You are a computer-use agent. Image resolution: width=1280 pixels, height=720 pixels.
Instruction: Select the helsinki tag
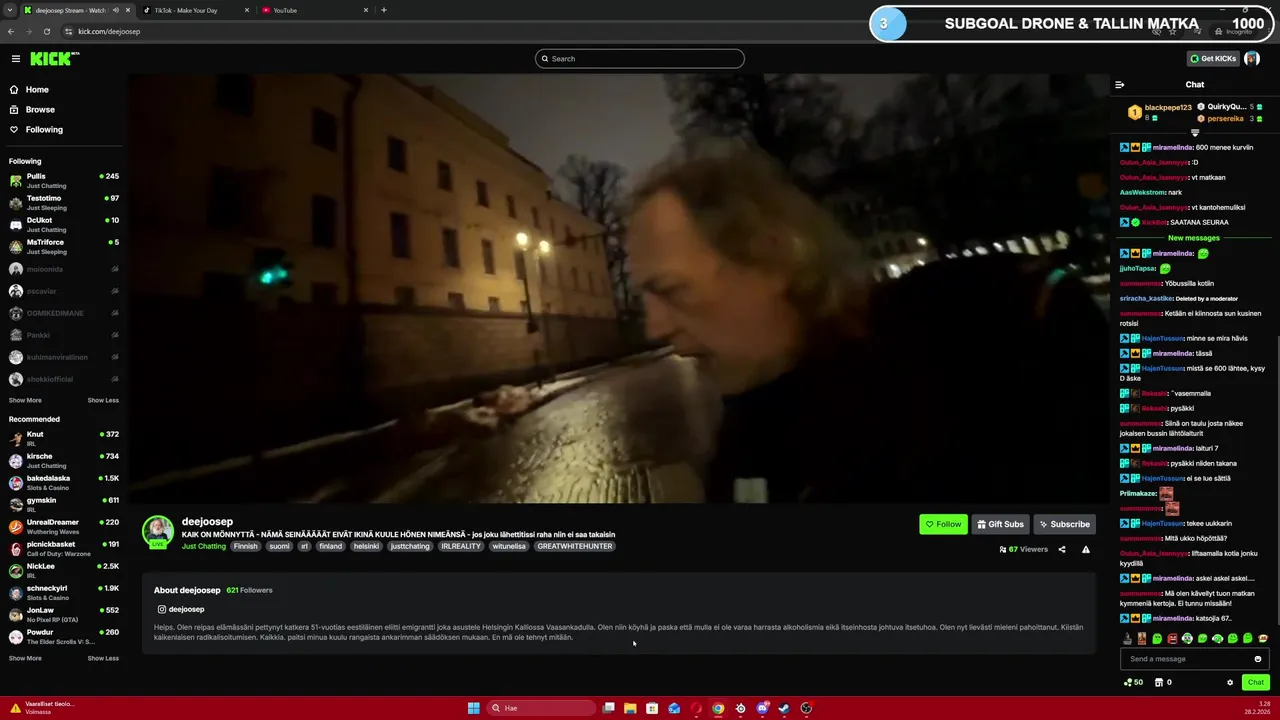(366, 547)
